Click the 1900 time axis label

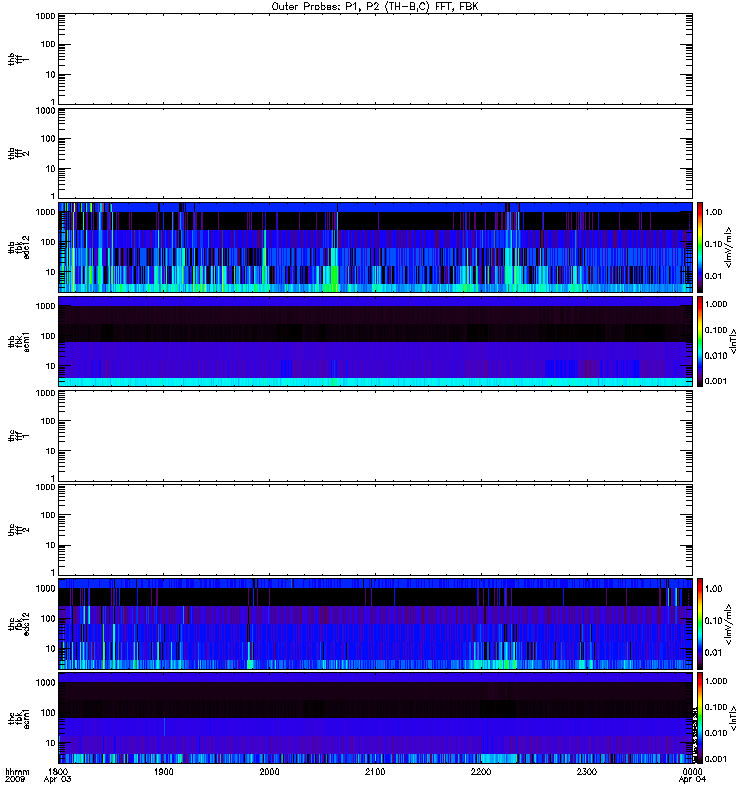(x=164, y=771)
